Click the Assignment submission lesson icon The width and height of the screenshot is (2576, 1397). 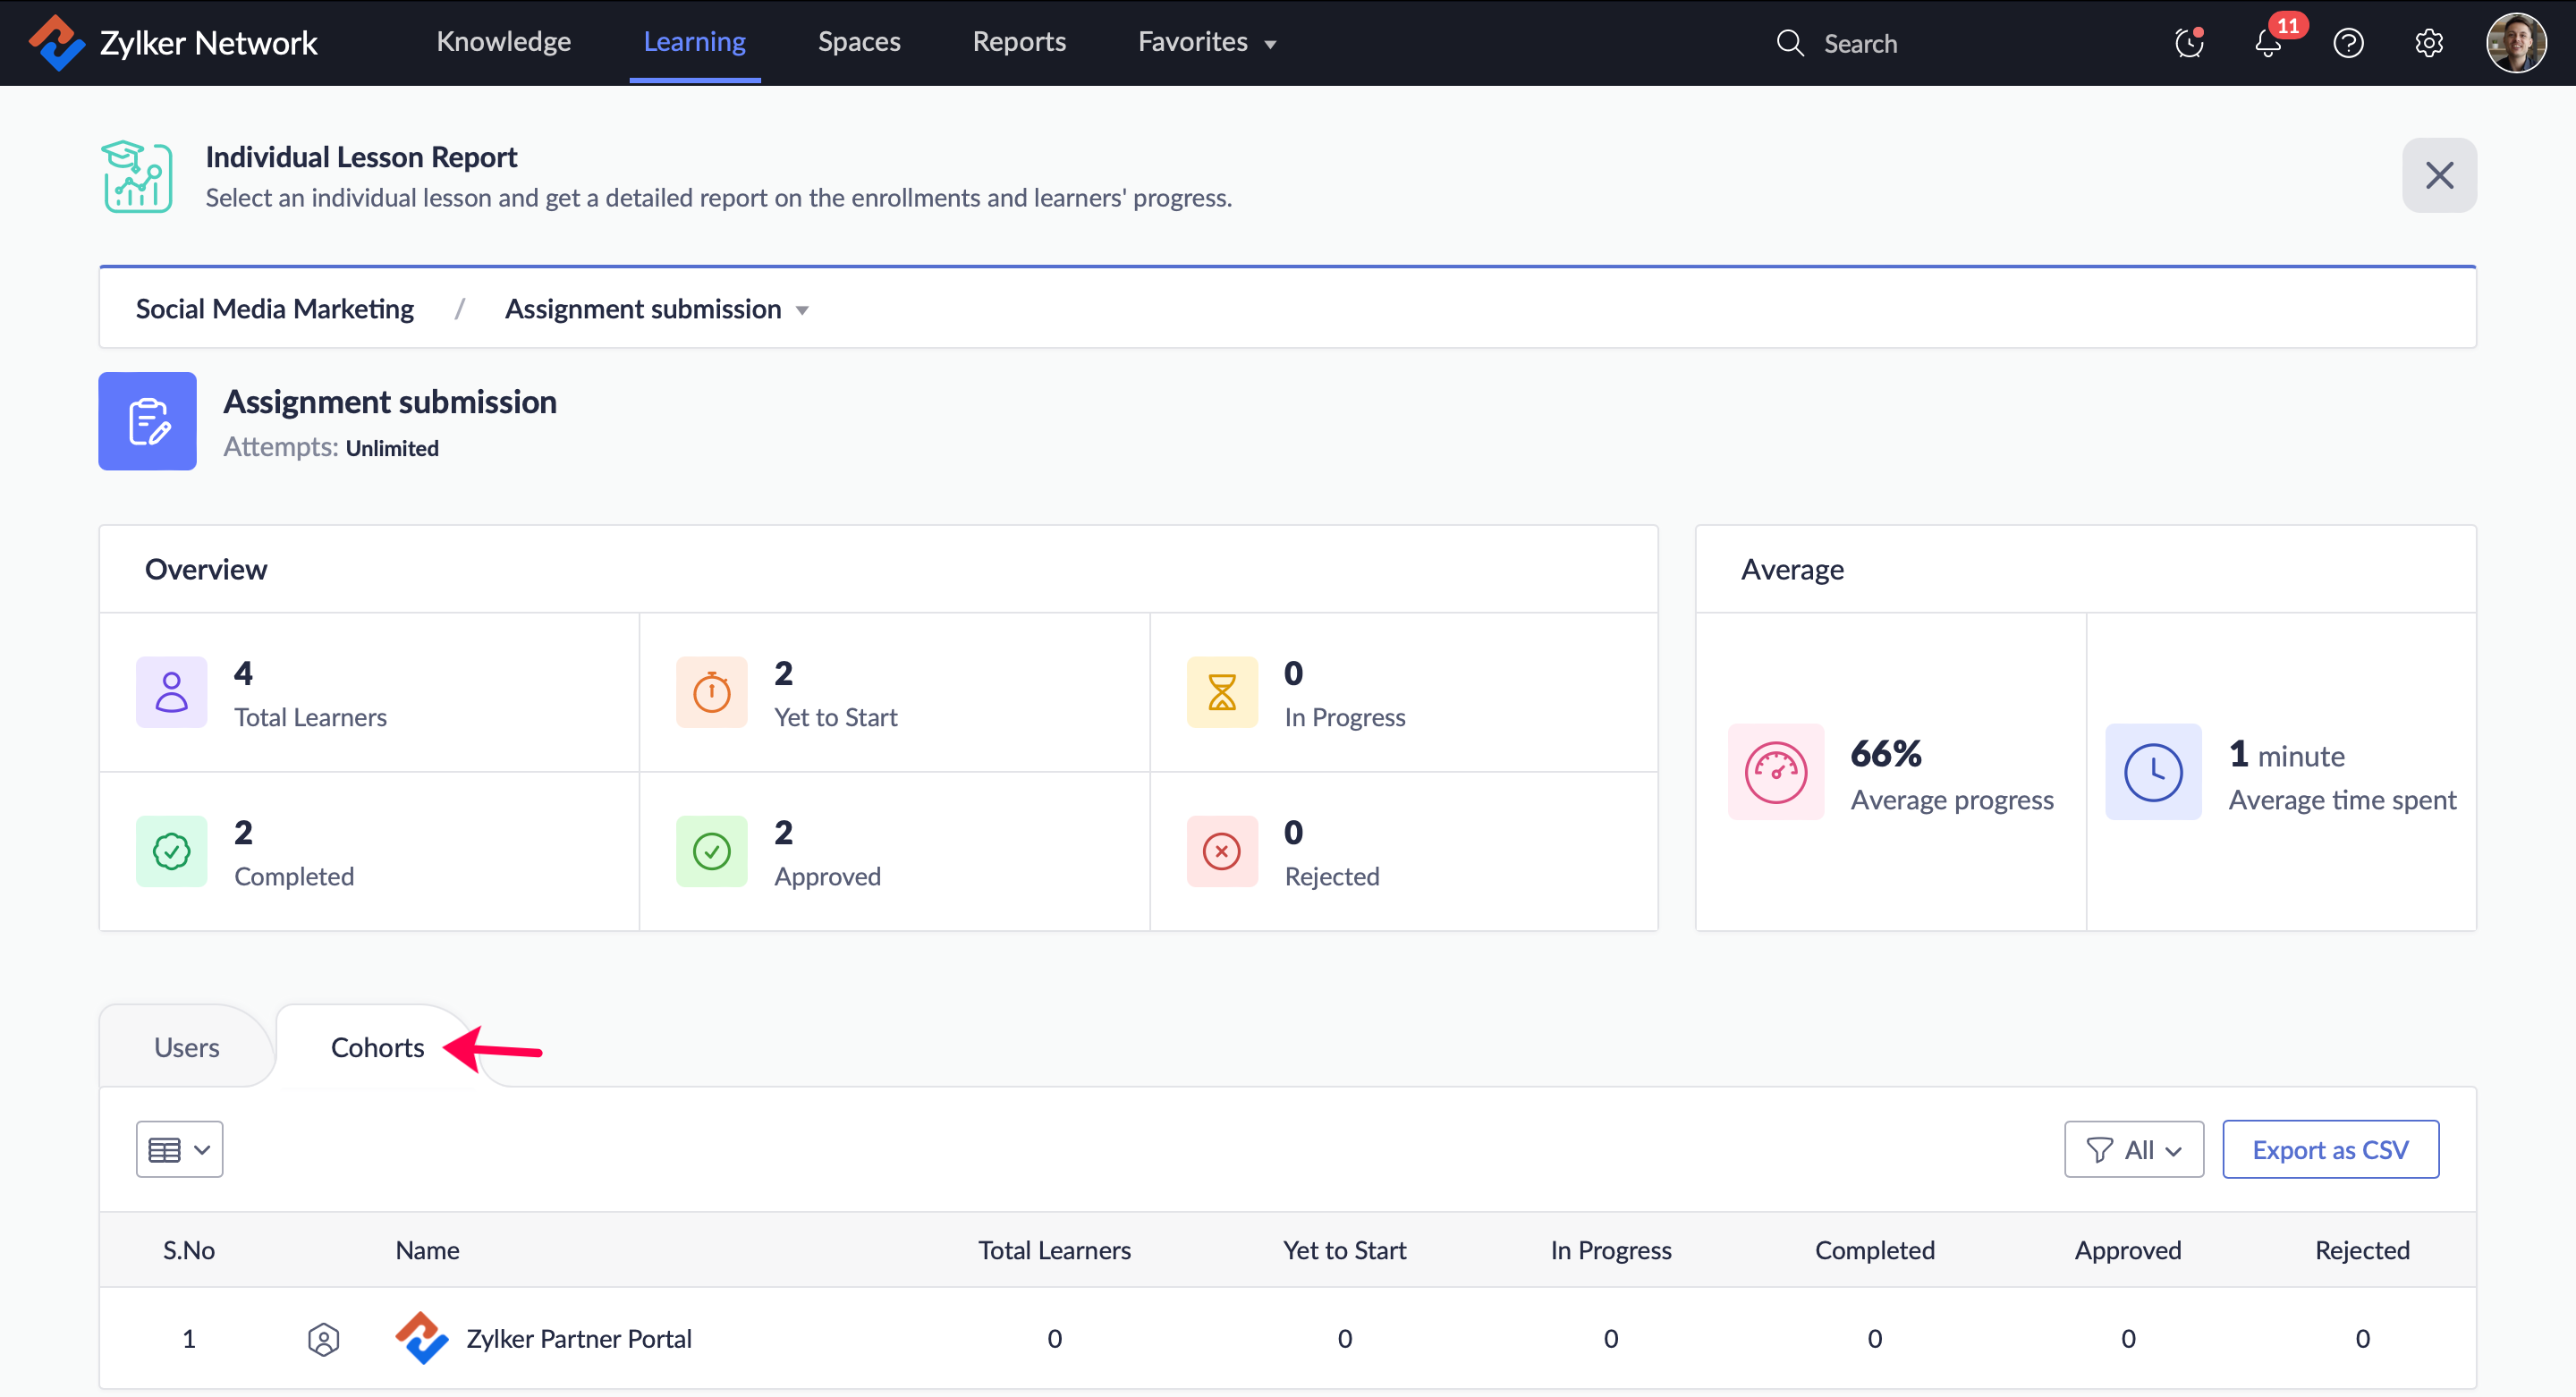[x=147, y=421]
